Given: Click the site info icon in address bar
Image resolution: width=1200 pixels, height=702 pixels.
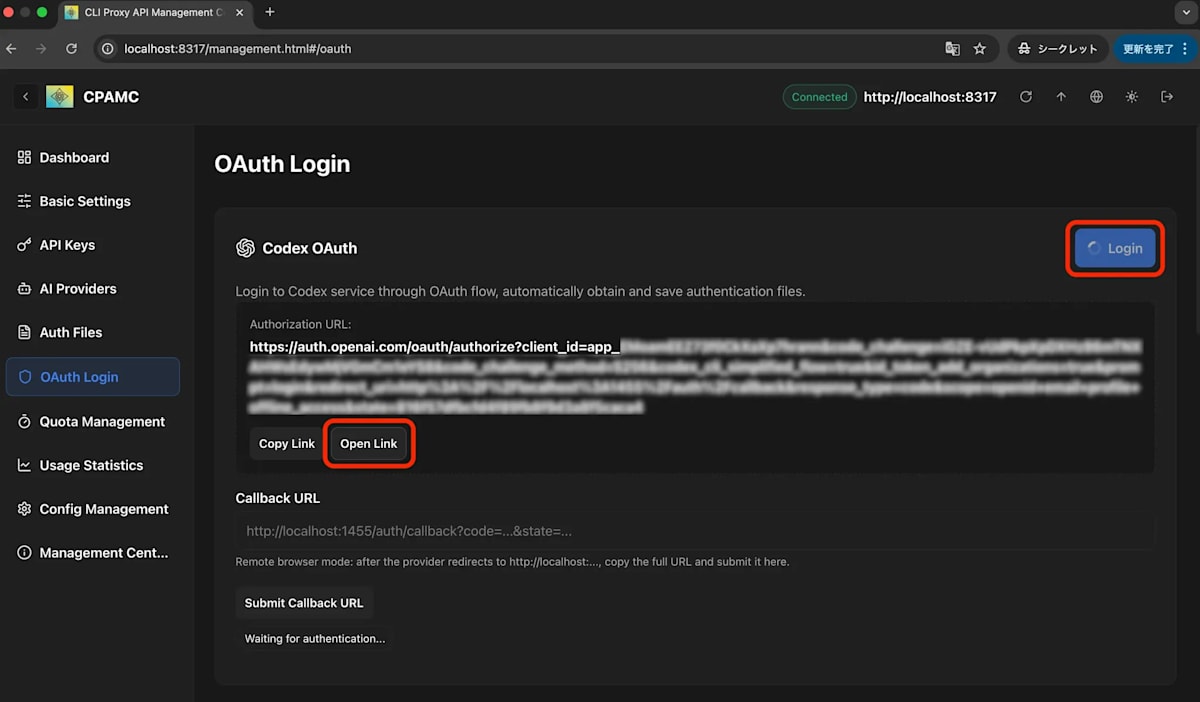Looking at the screenshot, I should coord(109,48).
